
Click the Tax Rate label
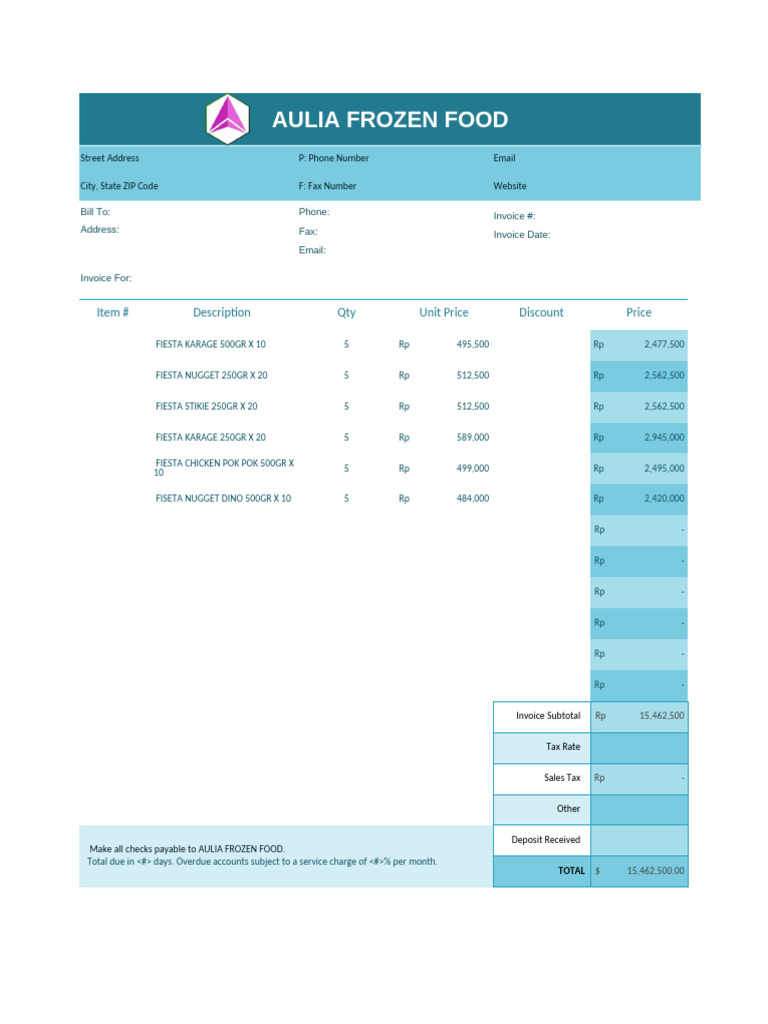[x=563, y=746]
